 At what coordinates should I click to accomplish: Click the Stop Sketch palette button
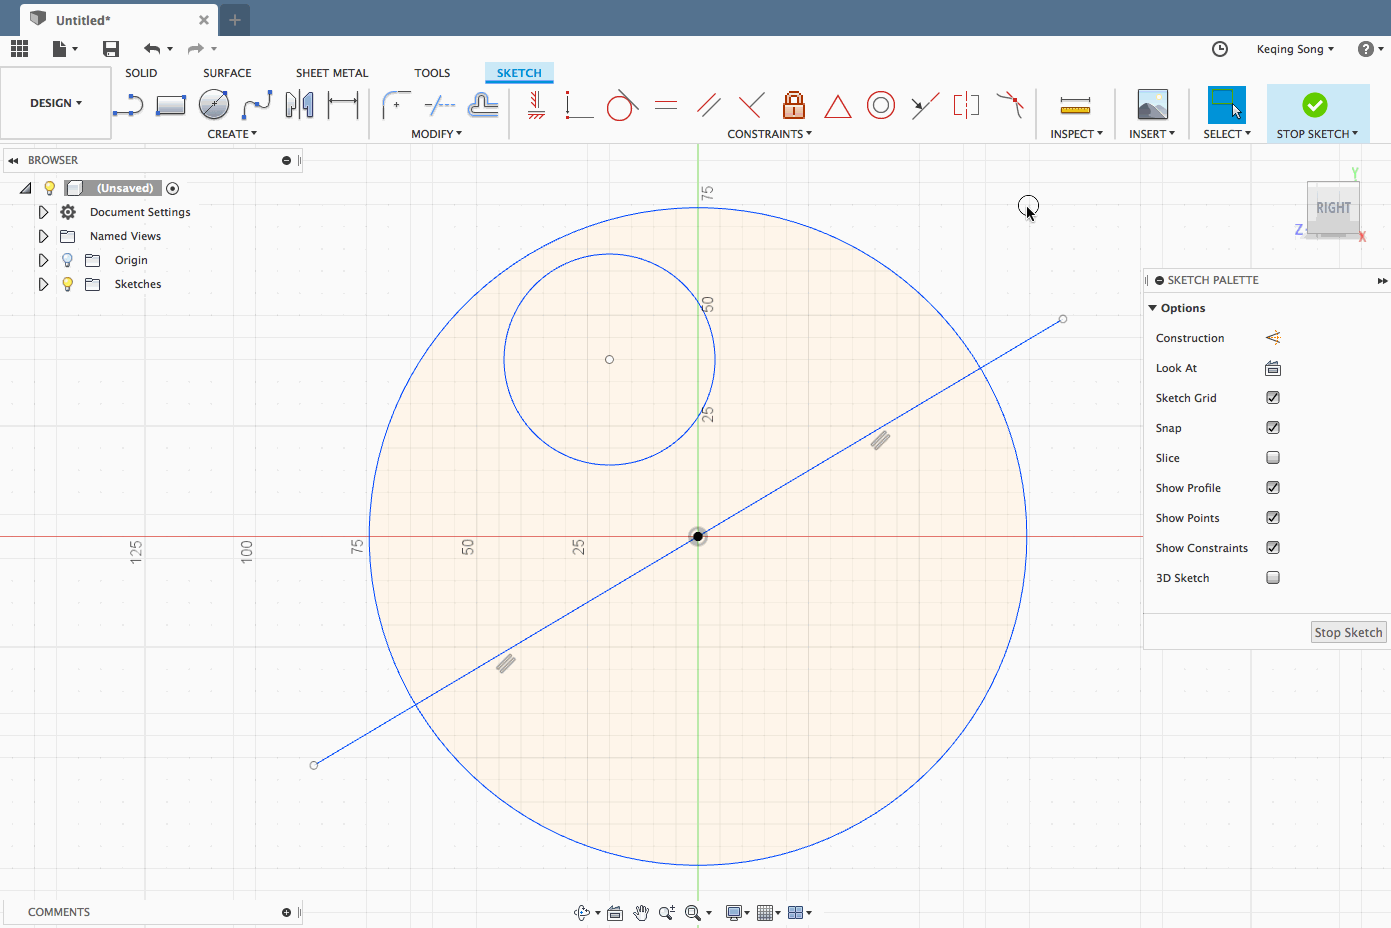point(1348,632)
